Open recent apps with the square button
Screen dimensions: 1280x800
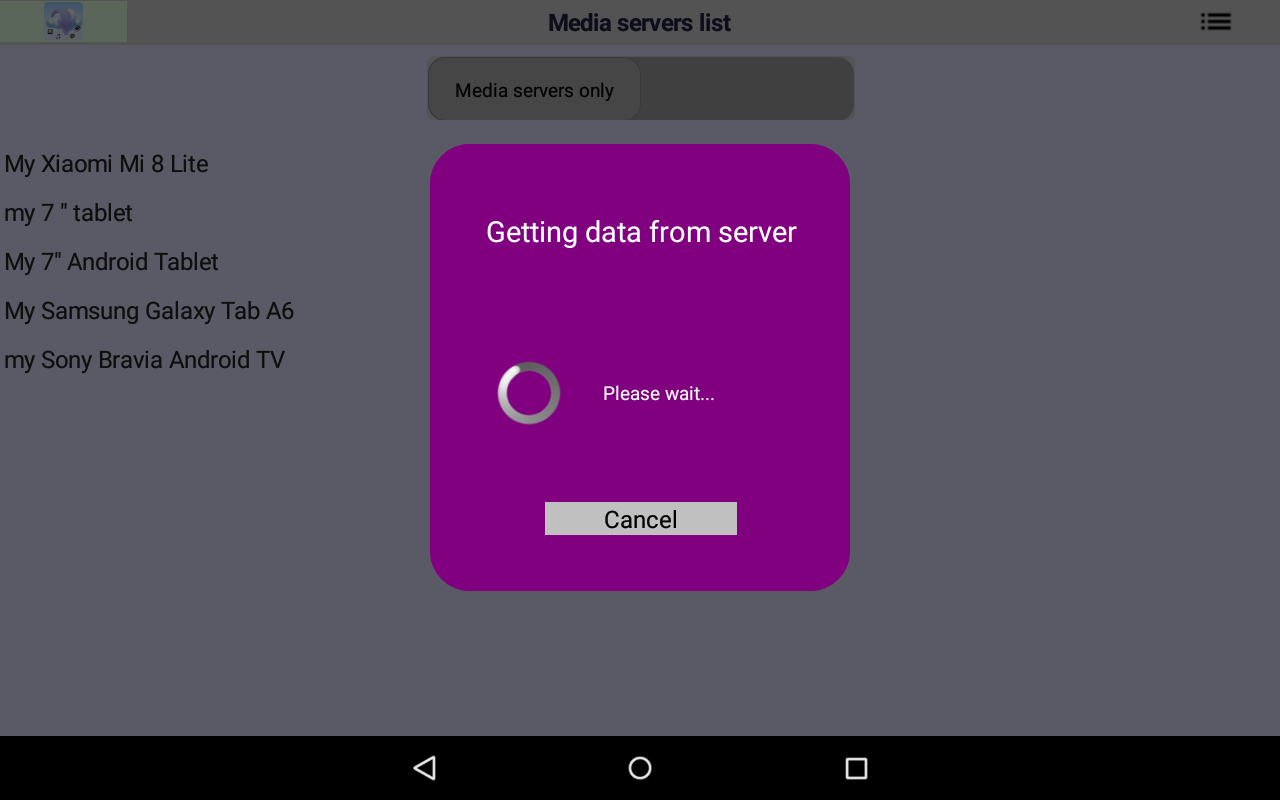[x=856, y=768]
